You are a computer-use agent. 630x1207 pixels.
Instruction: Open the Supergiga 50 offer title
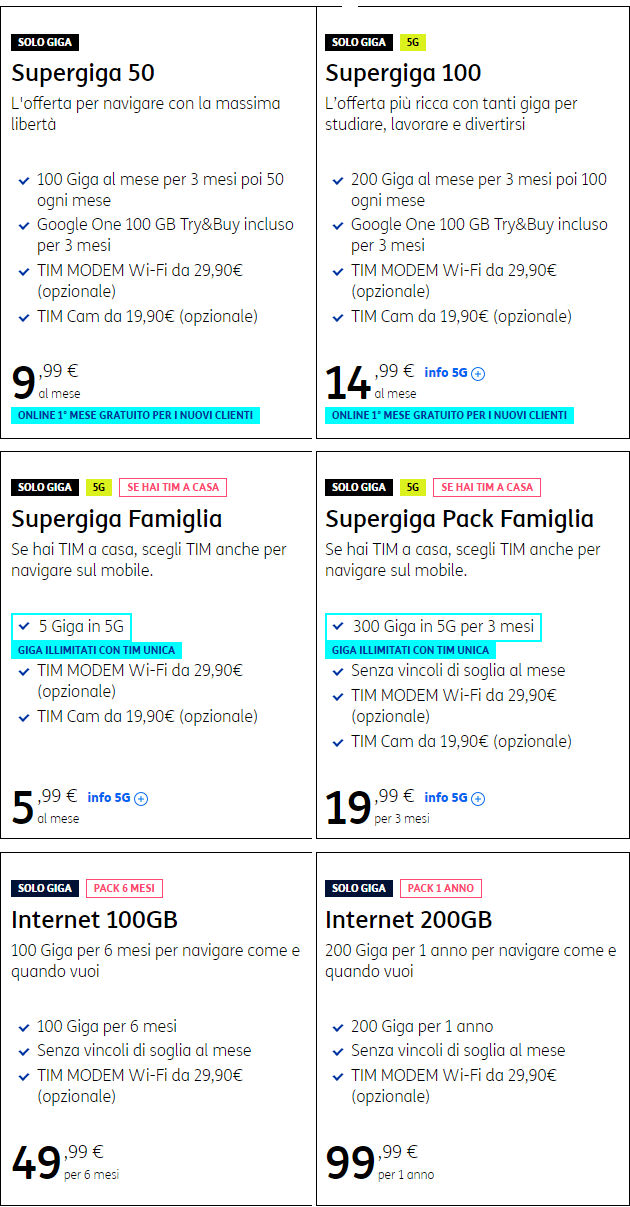coord(83,73)
